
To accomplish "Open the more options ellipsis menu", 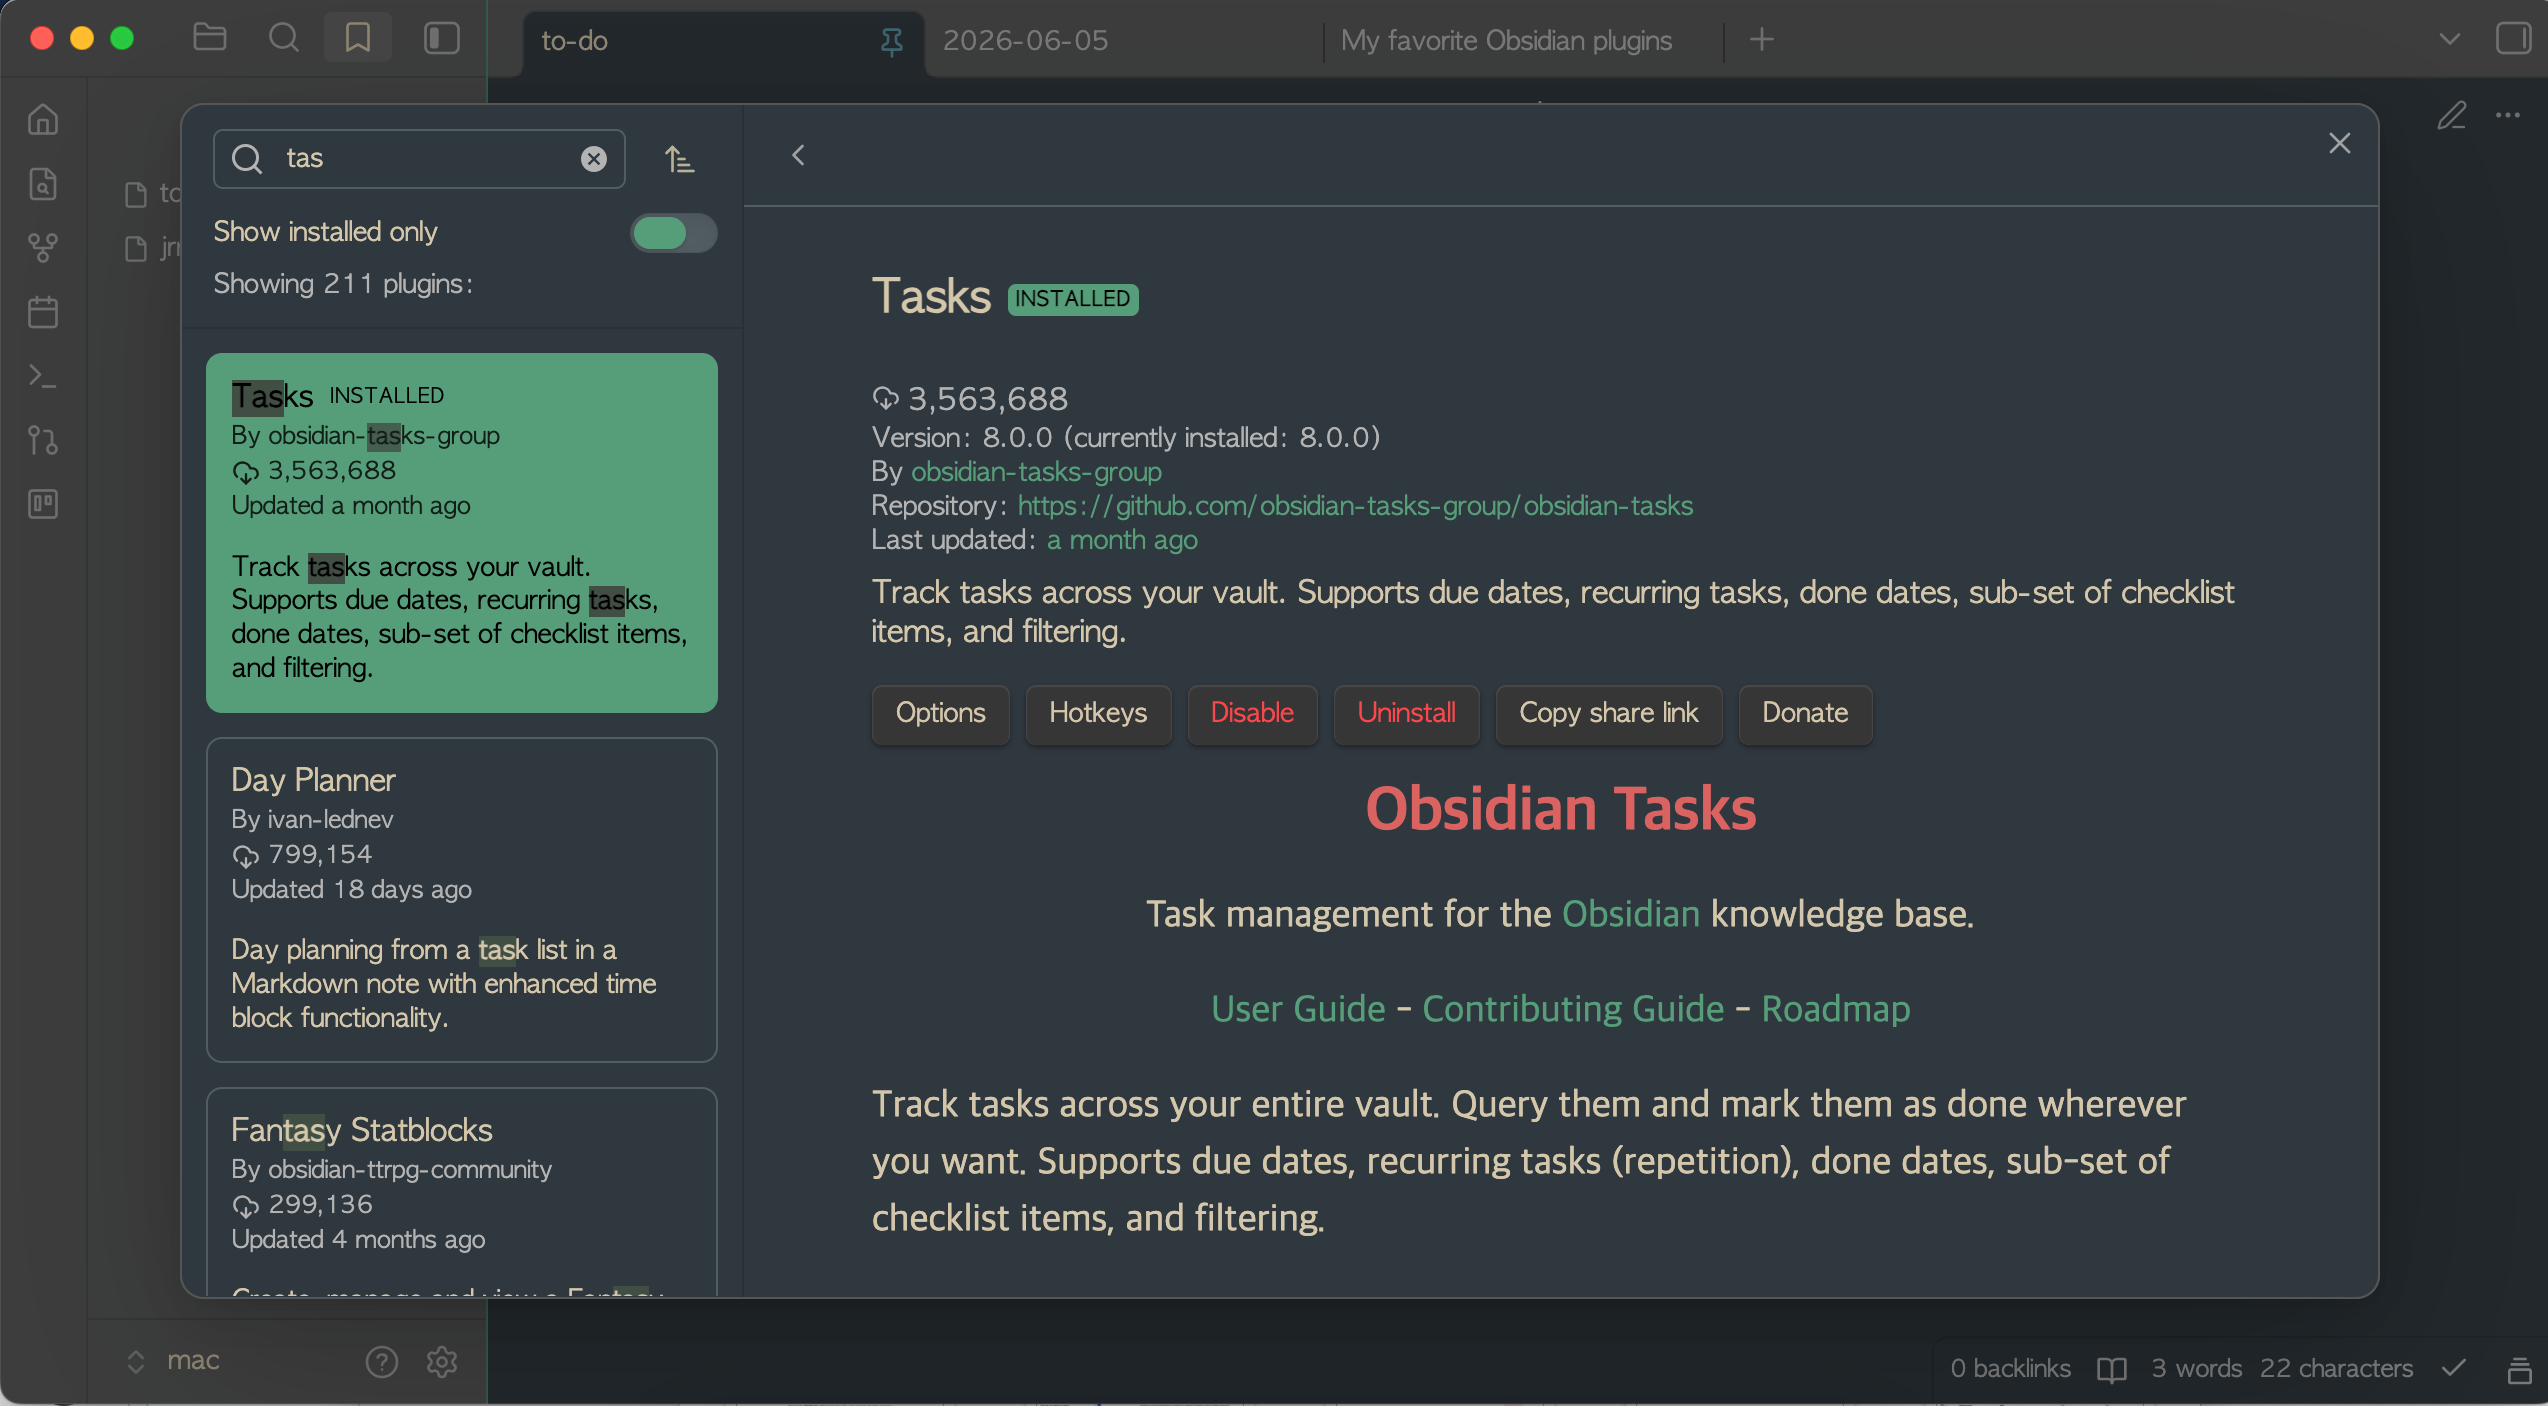I will (2508, 116).
